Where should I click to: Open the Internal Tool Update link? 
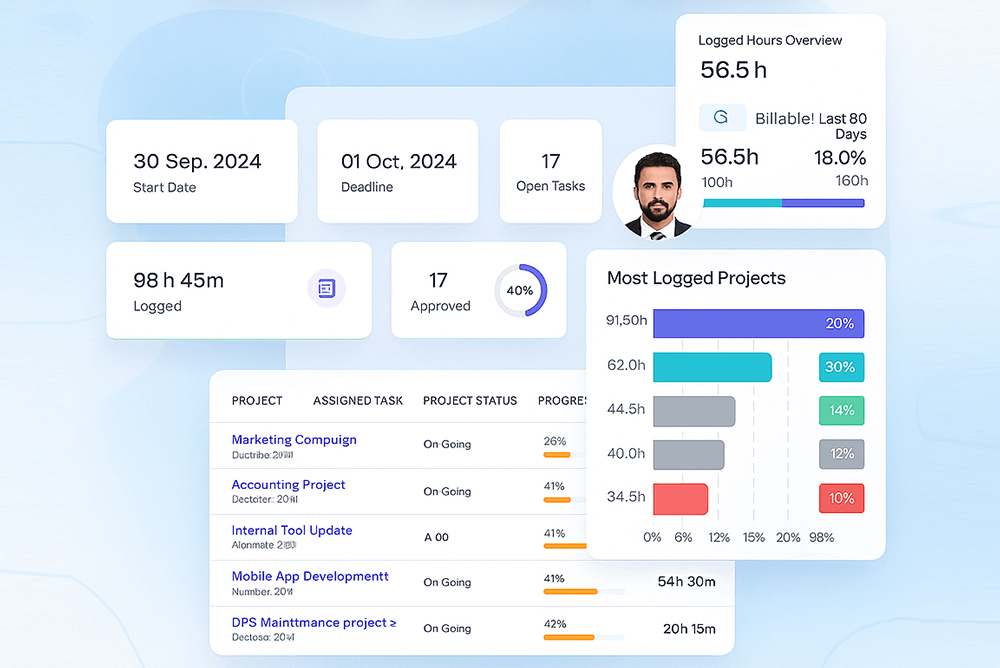pos(292,530)
